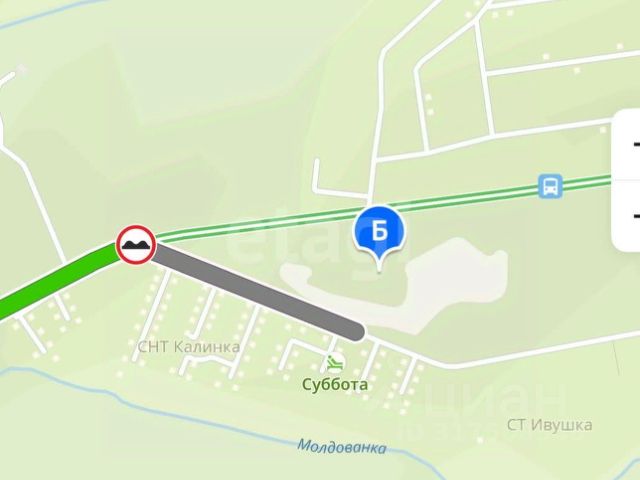640x480 pixels.
Task: Click small building square near СТ Ивушка
Action: coord(480,440)
